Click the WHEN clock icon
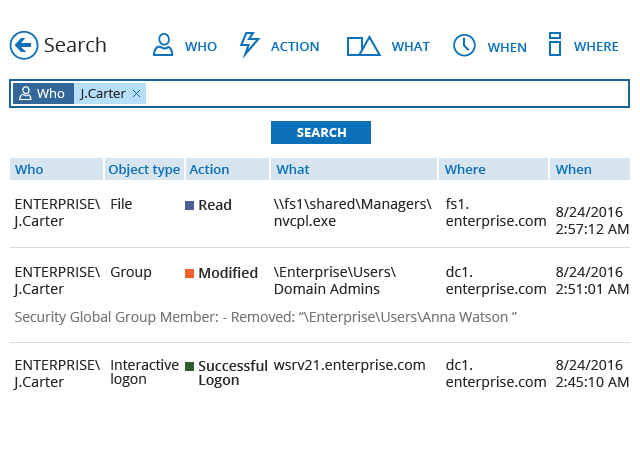 click(464, 45)
